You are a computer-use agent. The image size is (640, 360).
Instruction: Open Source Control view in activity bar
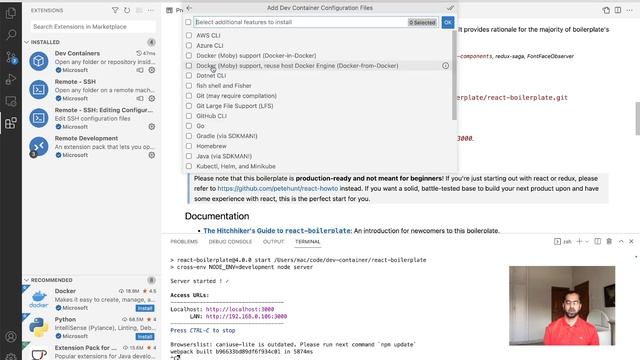click(x=11, y=58)
